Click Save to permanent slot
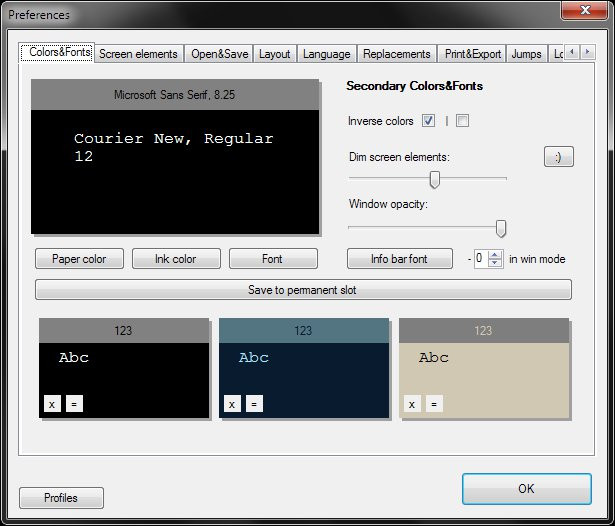This screenshot has height=526, width=615. pyautogui.click(x=303, y=289)
